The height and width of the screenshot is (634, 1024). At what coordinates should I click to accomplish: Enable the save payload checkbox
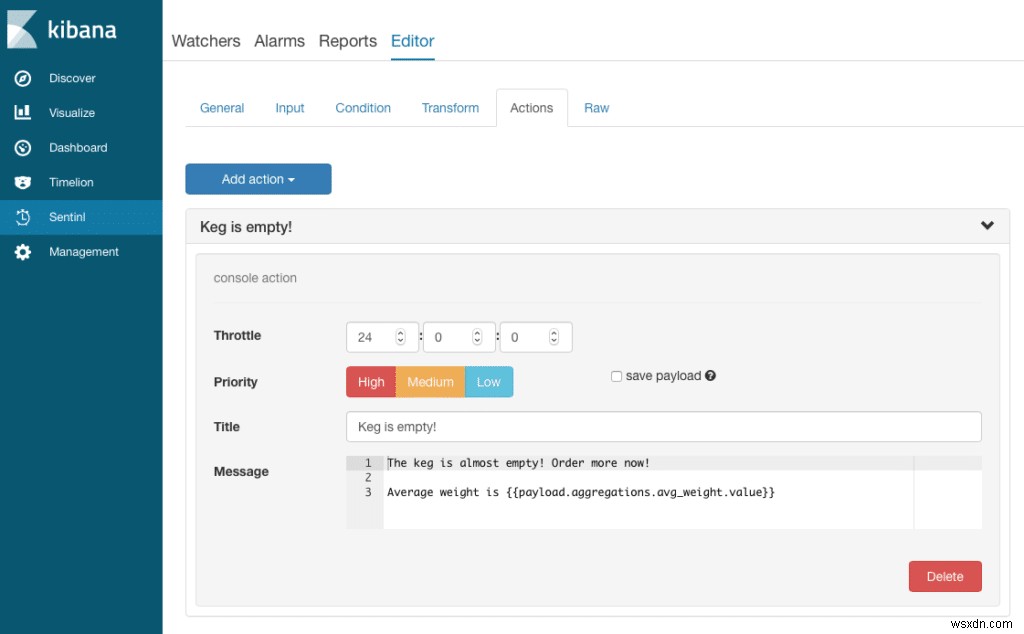pos(617,375)
